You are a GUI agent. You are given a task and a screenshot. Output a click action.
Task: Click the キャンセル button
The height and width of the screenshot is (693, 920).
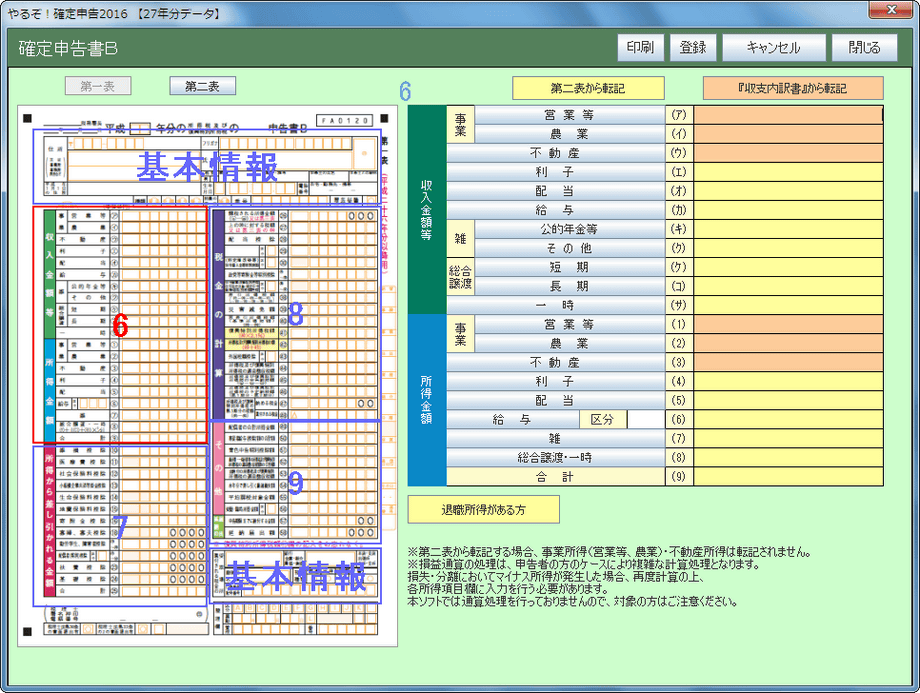pyautogui.click(x=773, y=48)
